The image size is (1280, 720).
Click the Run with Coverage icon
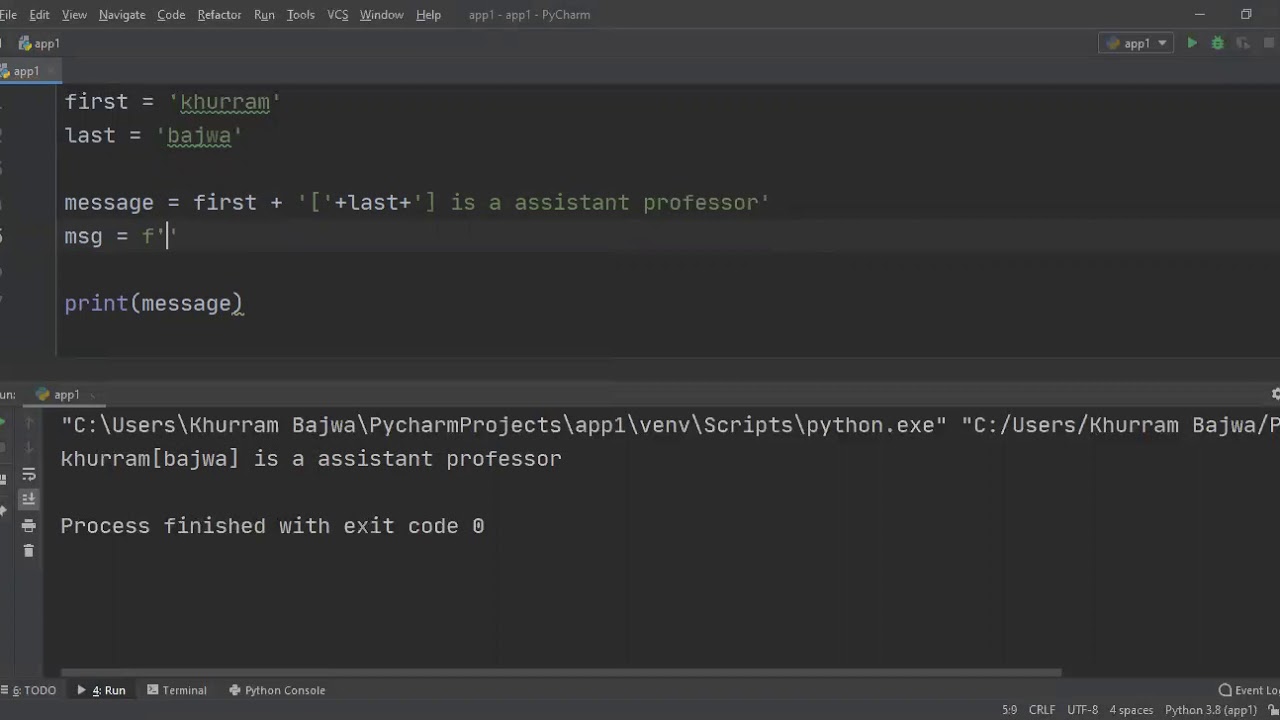pos(1243,43)
